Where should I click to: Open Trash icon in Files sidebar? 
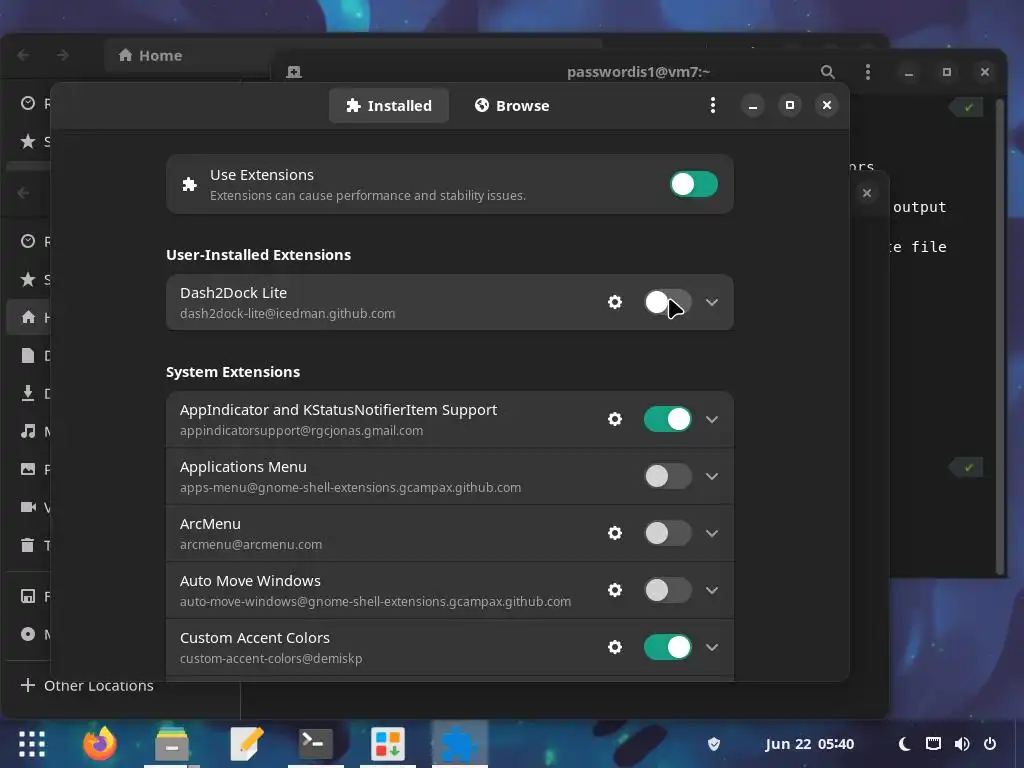pos(27,545)
